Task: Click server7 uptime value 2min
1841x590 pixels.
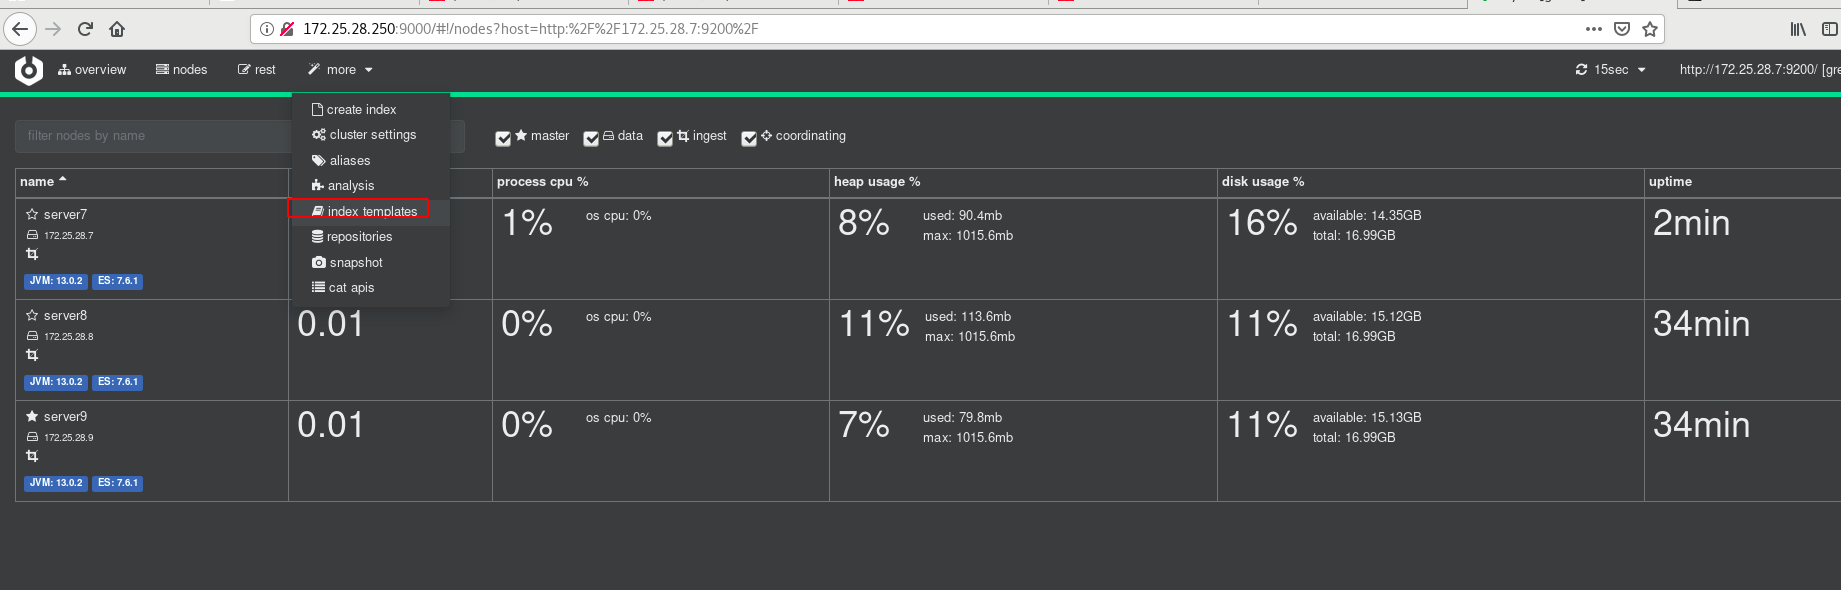Action: pyautogui.click(x=1691, y=223)
